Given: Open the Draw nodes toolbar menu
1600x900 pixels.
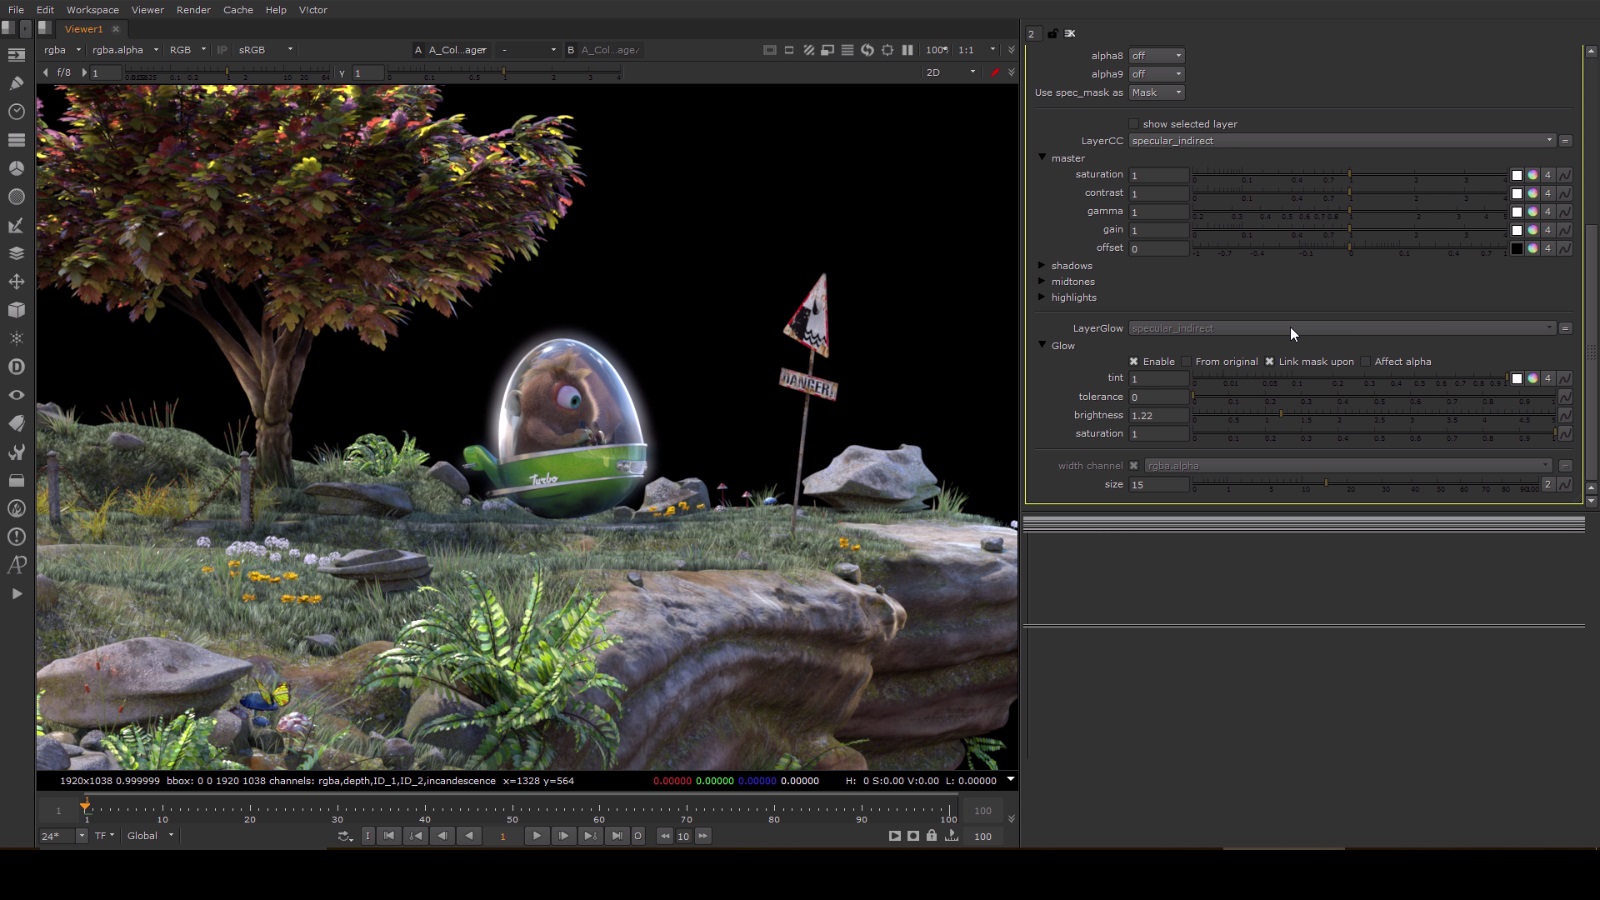Looking at the screenshot, I should click(16, 83).
